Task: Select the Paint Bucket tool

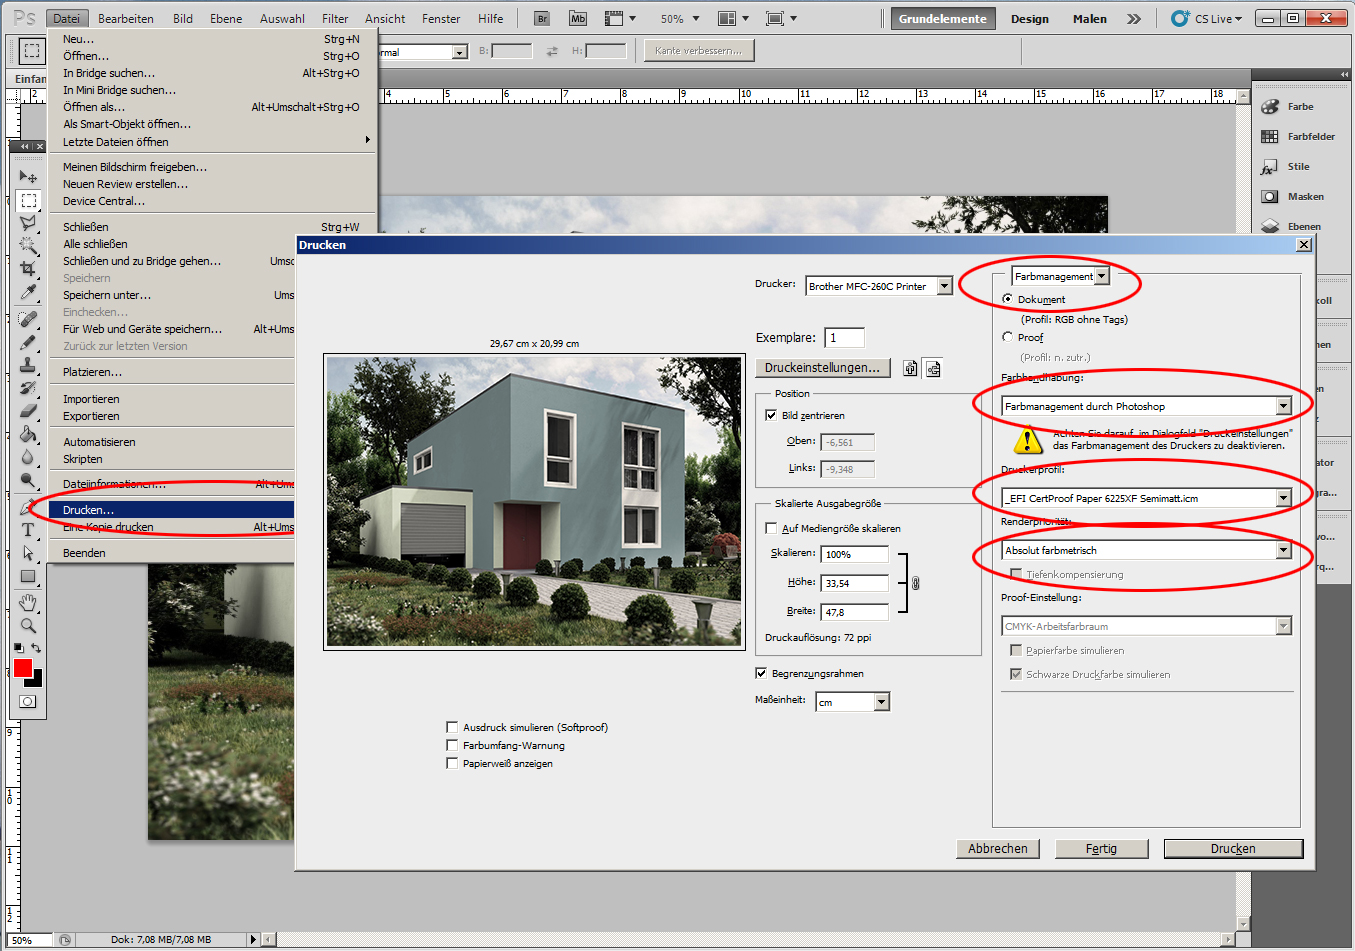Action: tap(28, 434)
